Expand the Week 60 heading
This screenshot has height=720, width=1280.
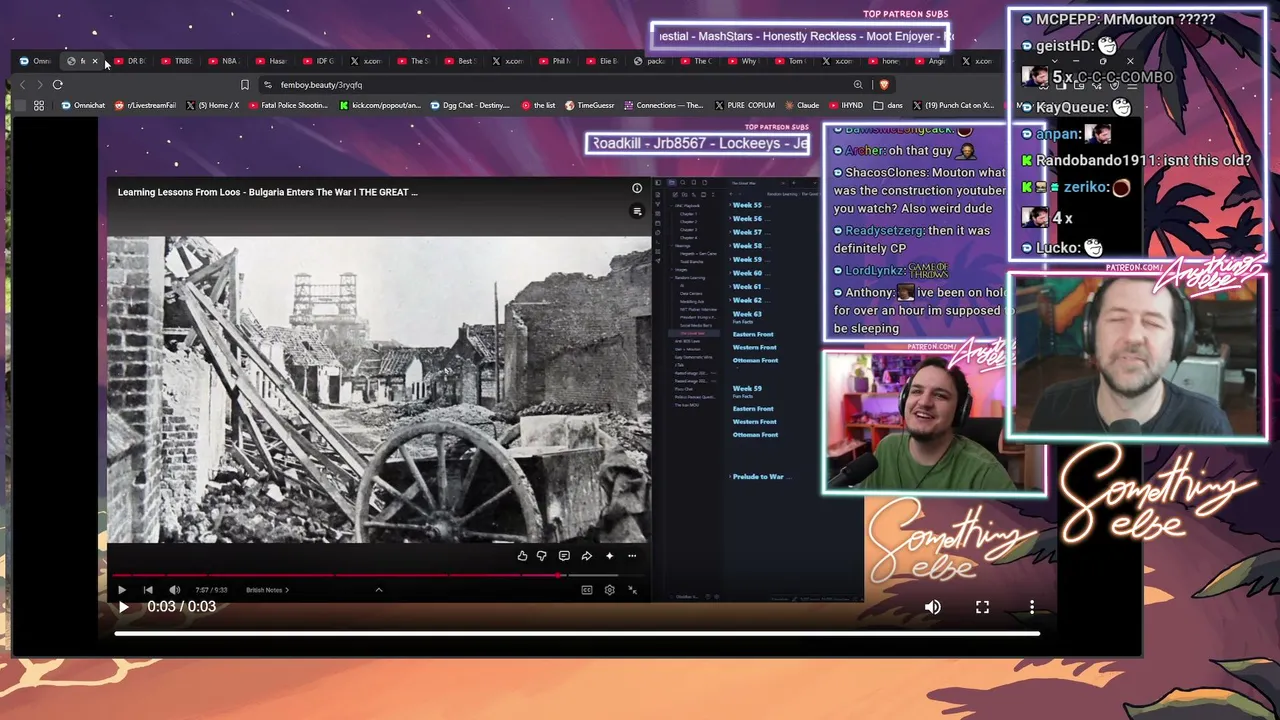tap(746, 273)
